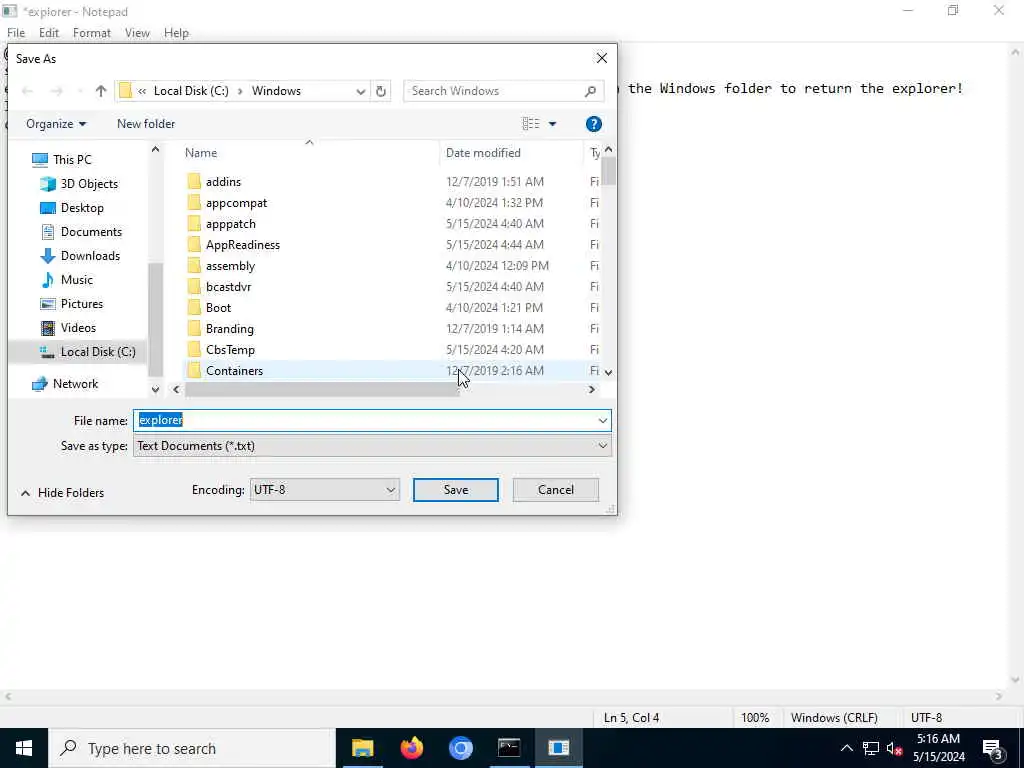Click the appcompat folder icon

pos(194,202)
